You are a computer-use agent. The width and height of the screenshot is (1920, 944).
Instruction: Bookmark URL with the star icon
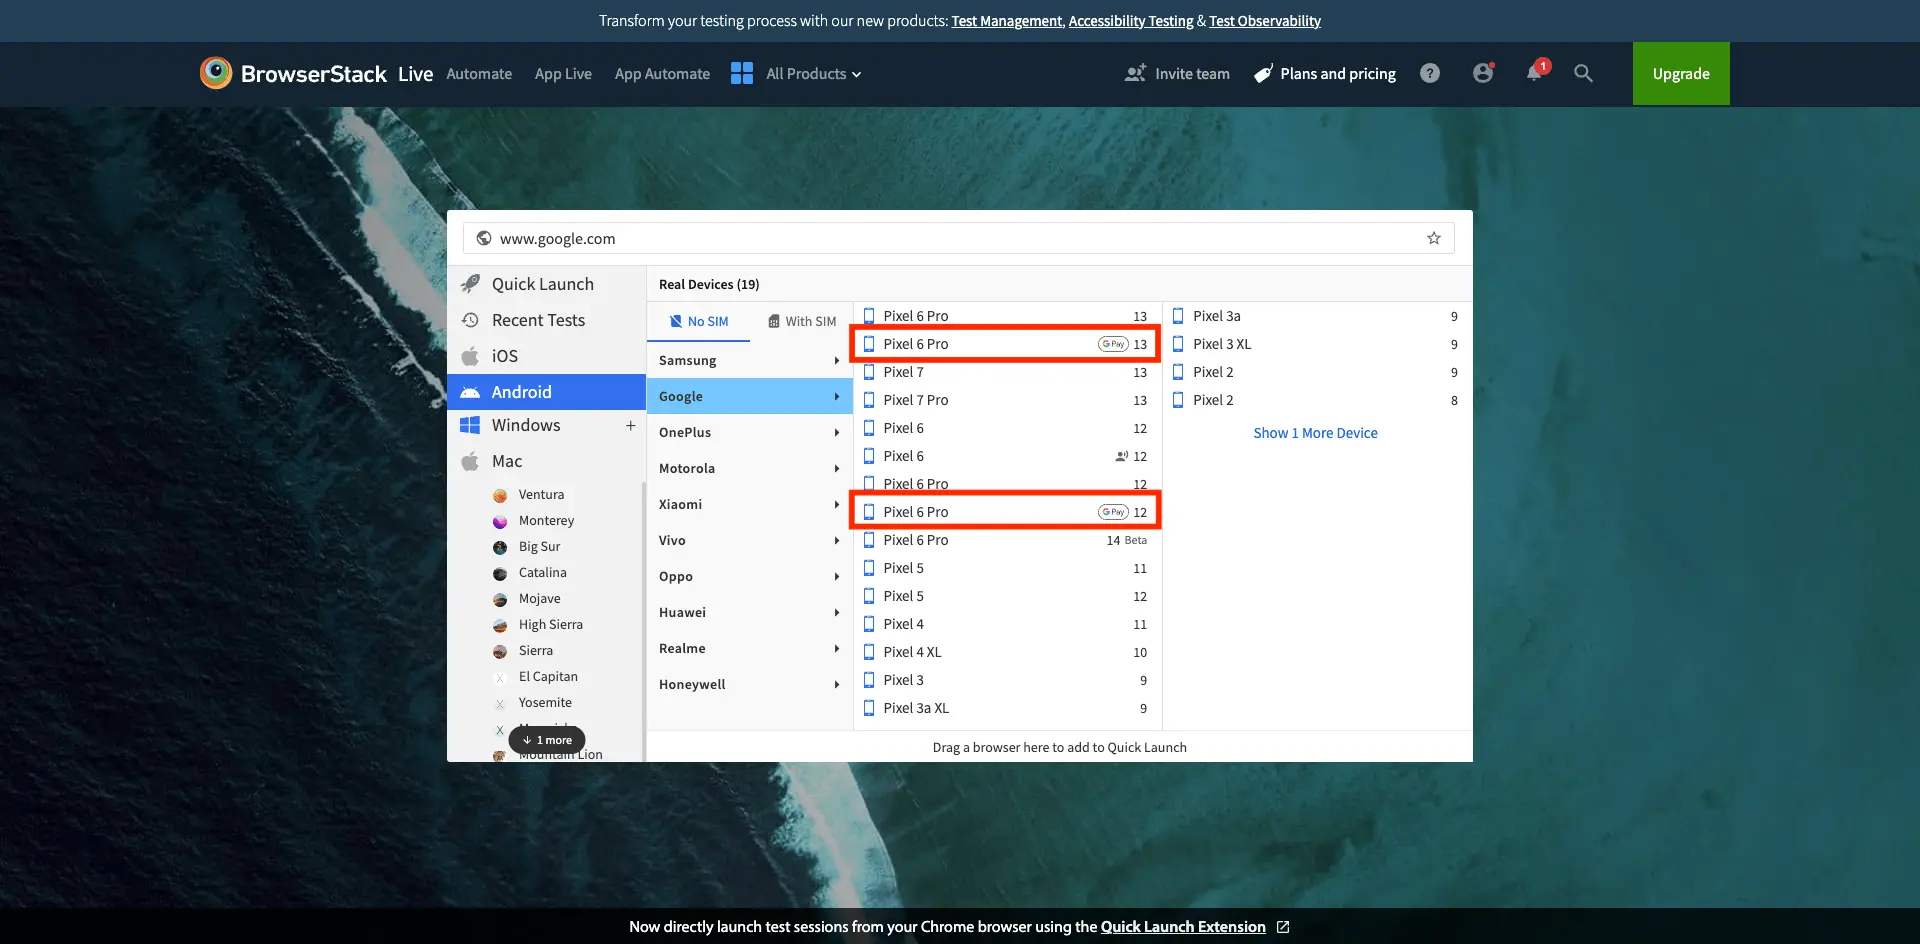point(1433,238)
